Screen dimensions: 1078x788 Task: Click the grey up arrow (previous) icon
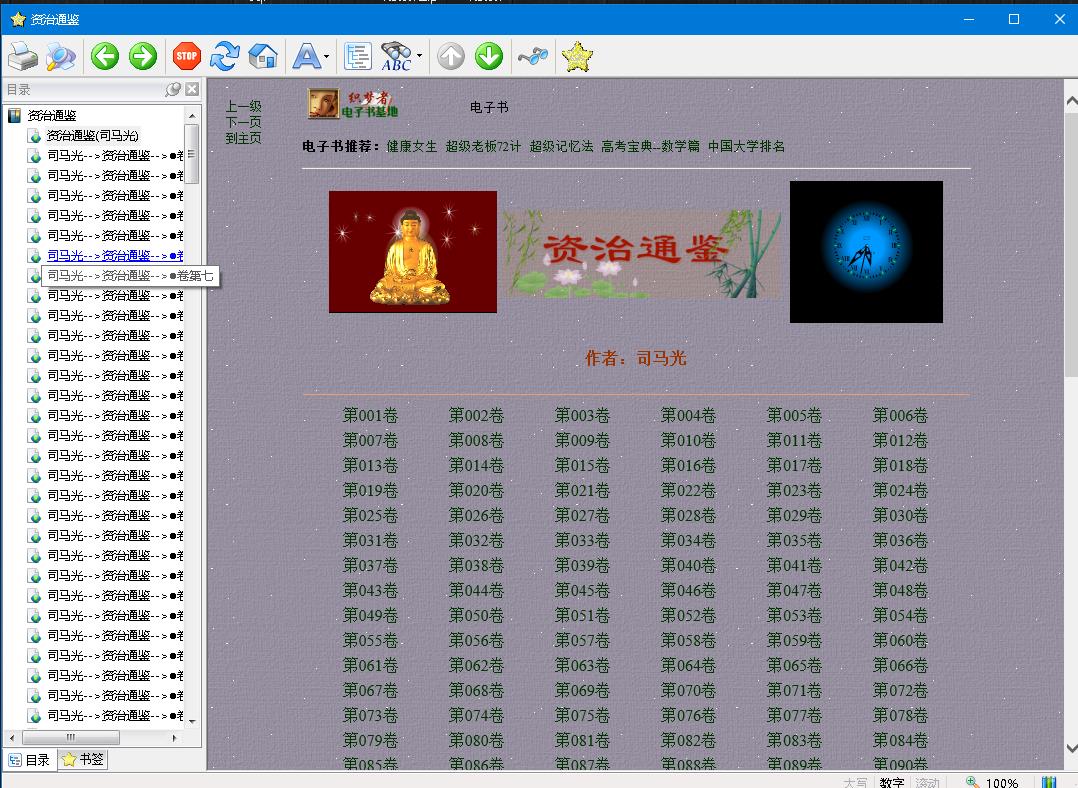tap(451, 56)
